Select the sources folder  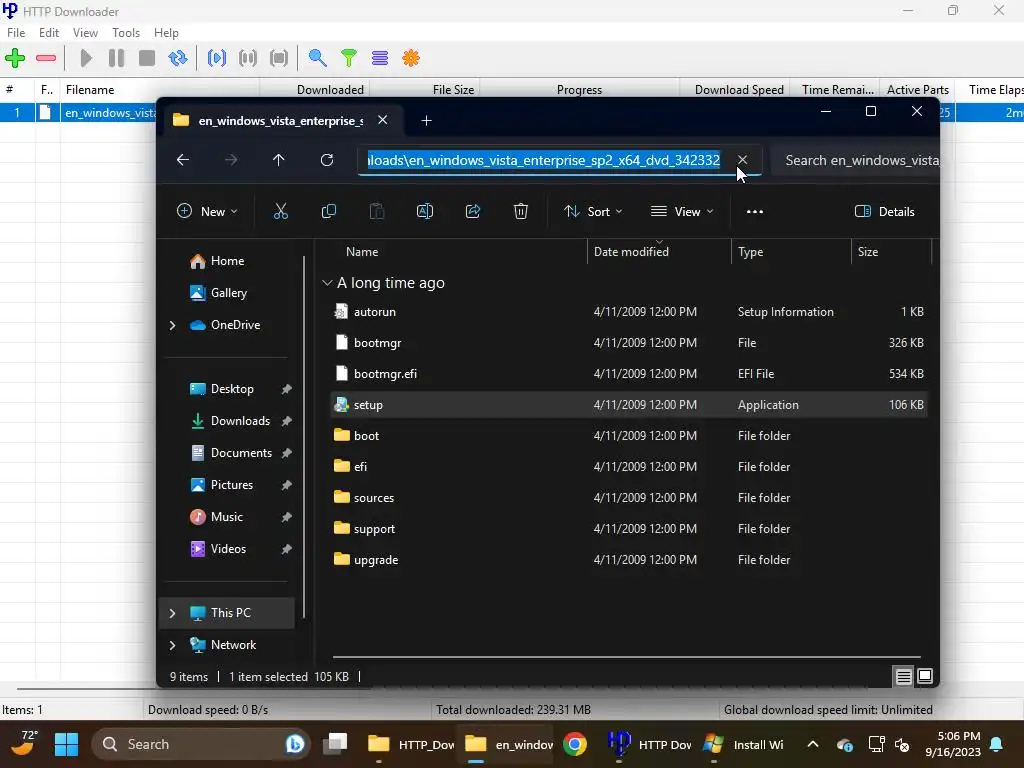tap(629, 498)
